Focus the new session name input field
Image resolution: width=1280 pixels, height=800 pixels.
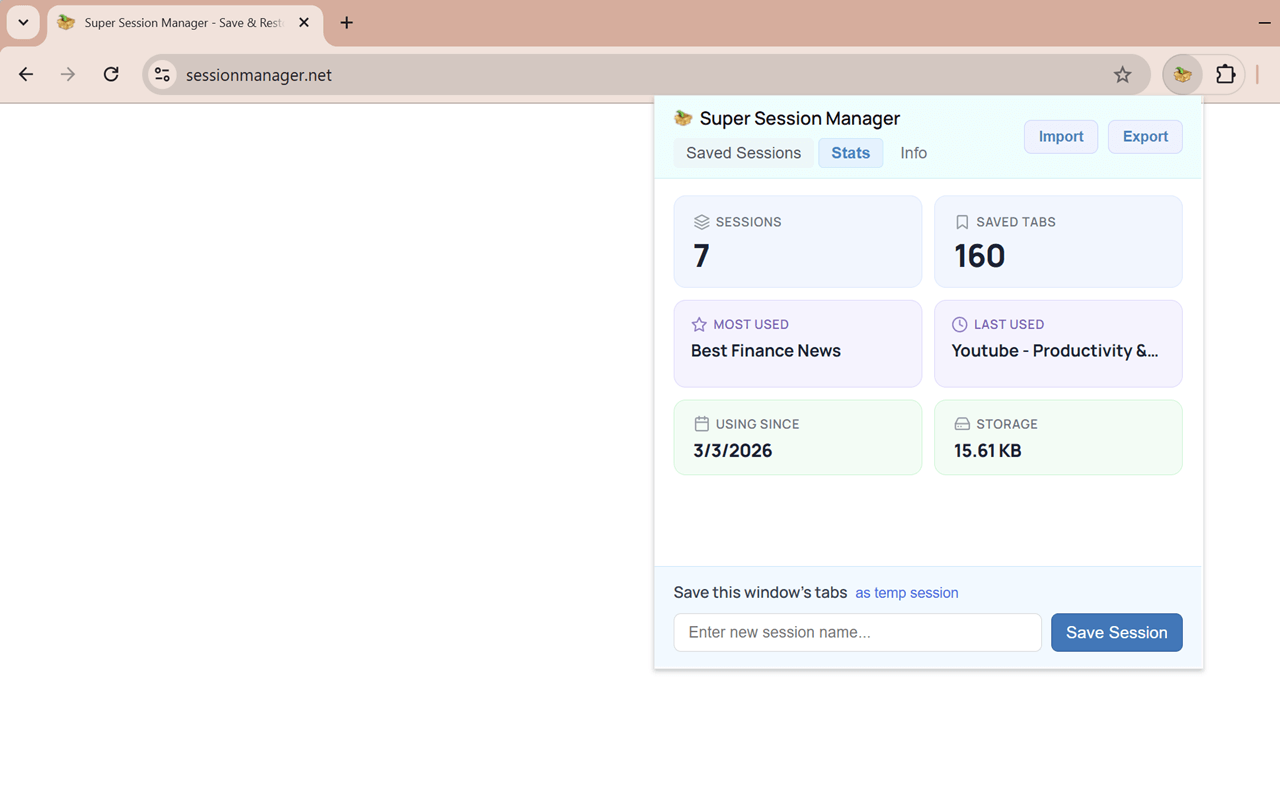[x=858, y=632]
